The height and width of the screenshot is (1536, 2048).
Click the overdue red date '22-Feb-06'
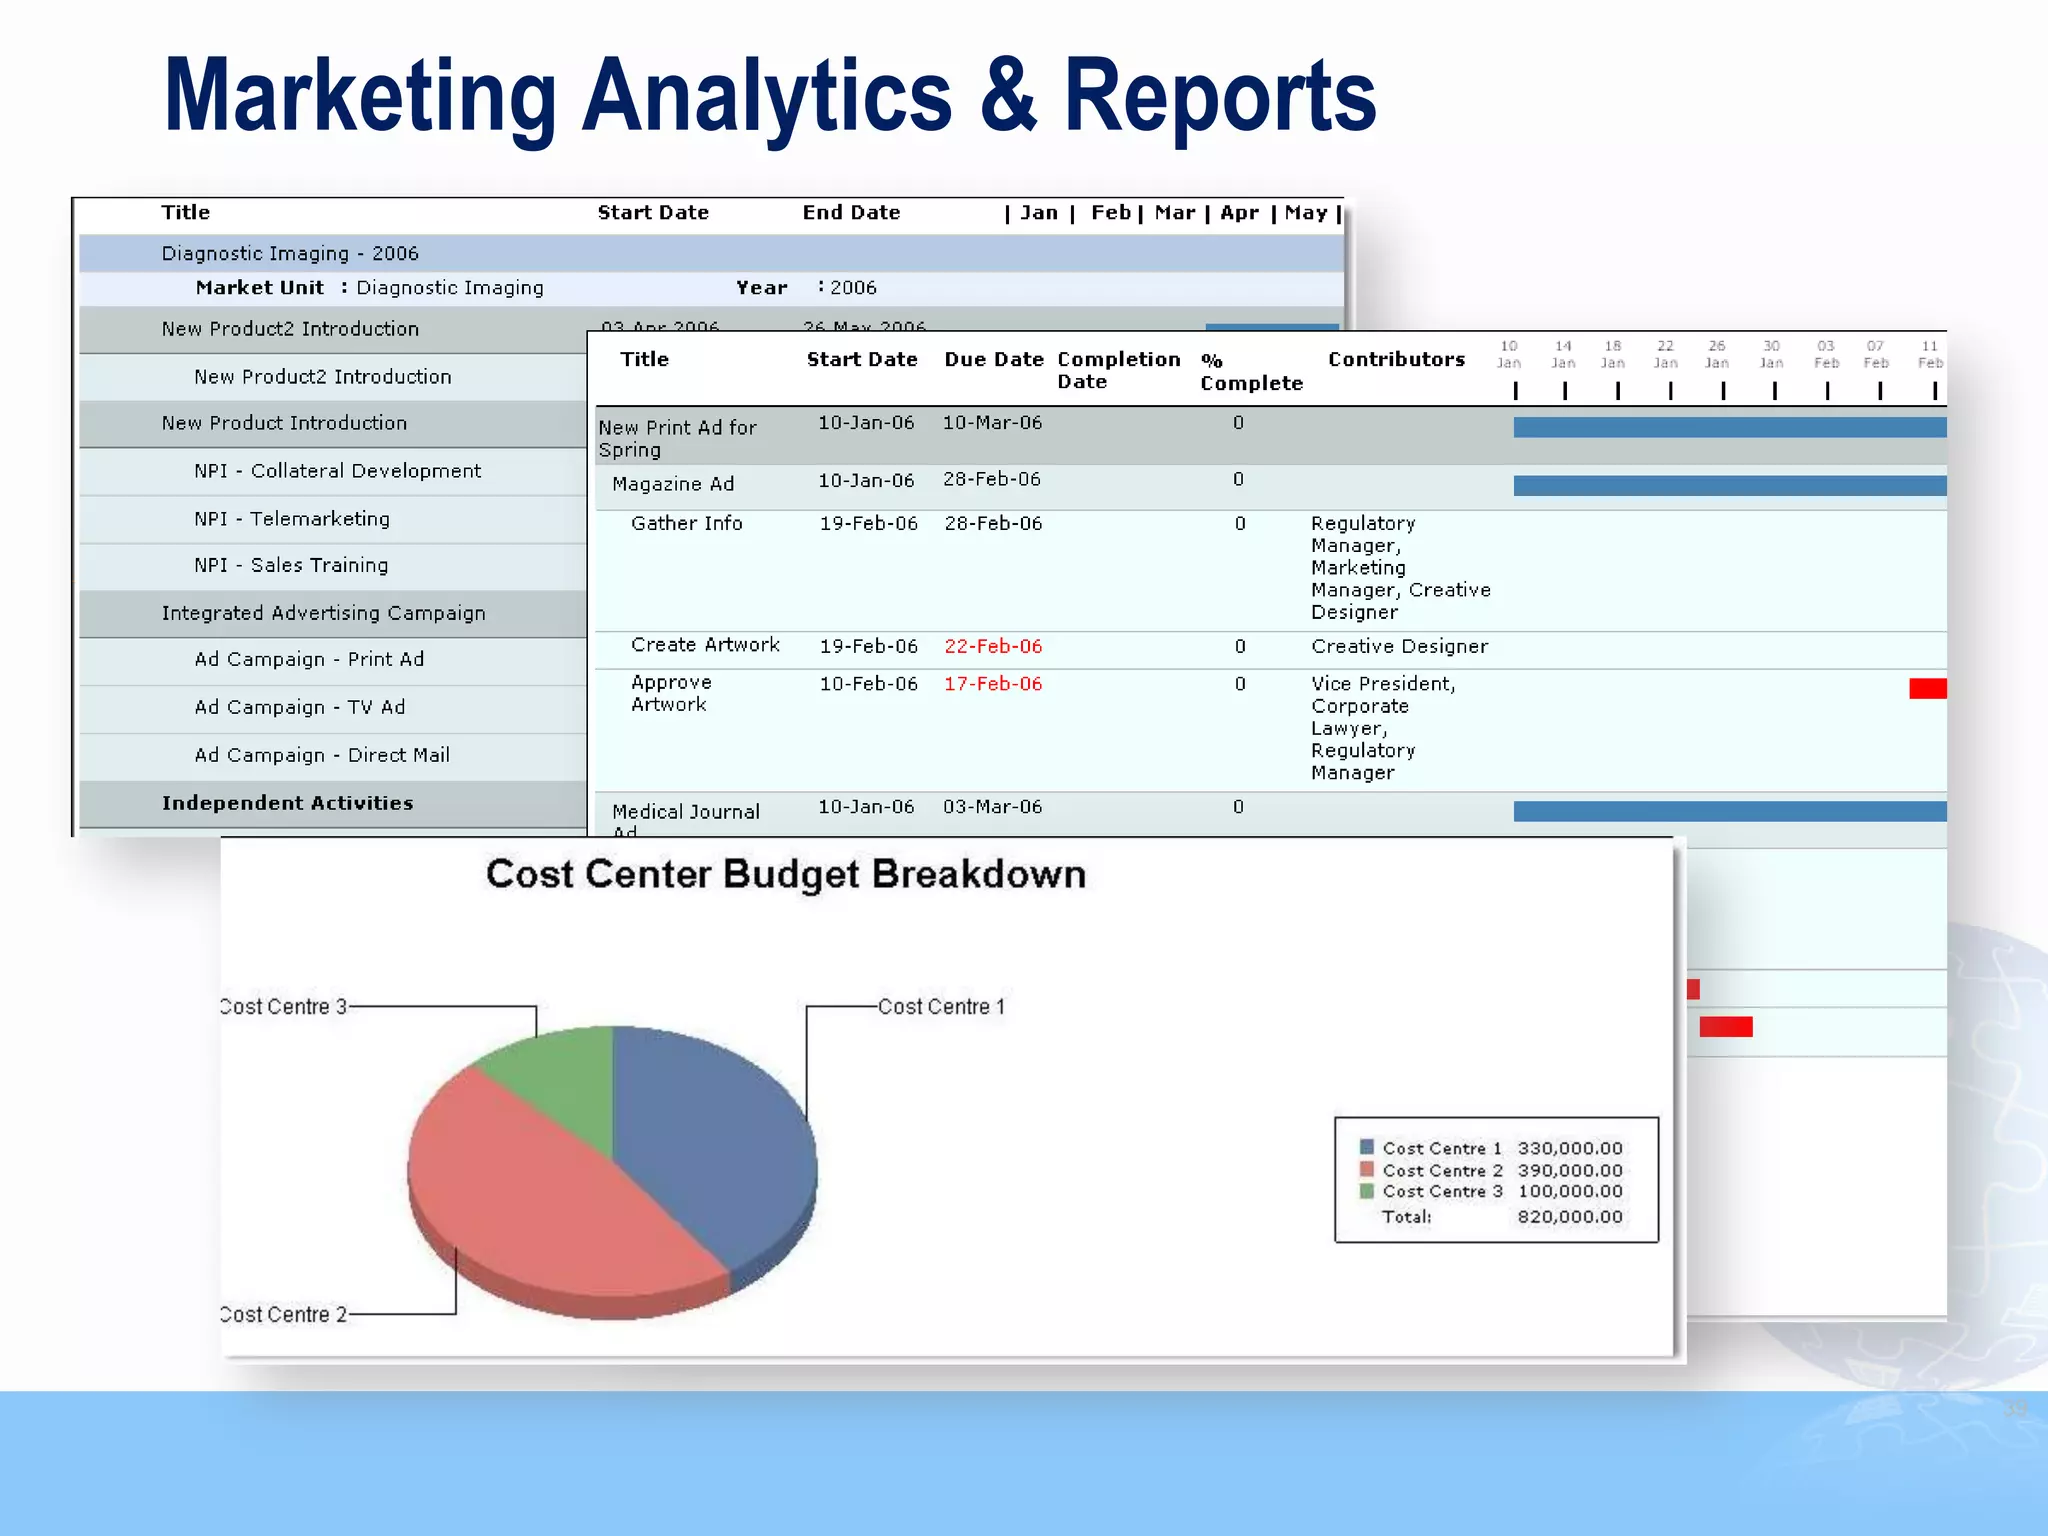[993, 646]
